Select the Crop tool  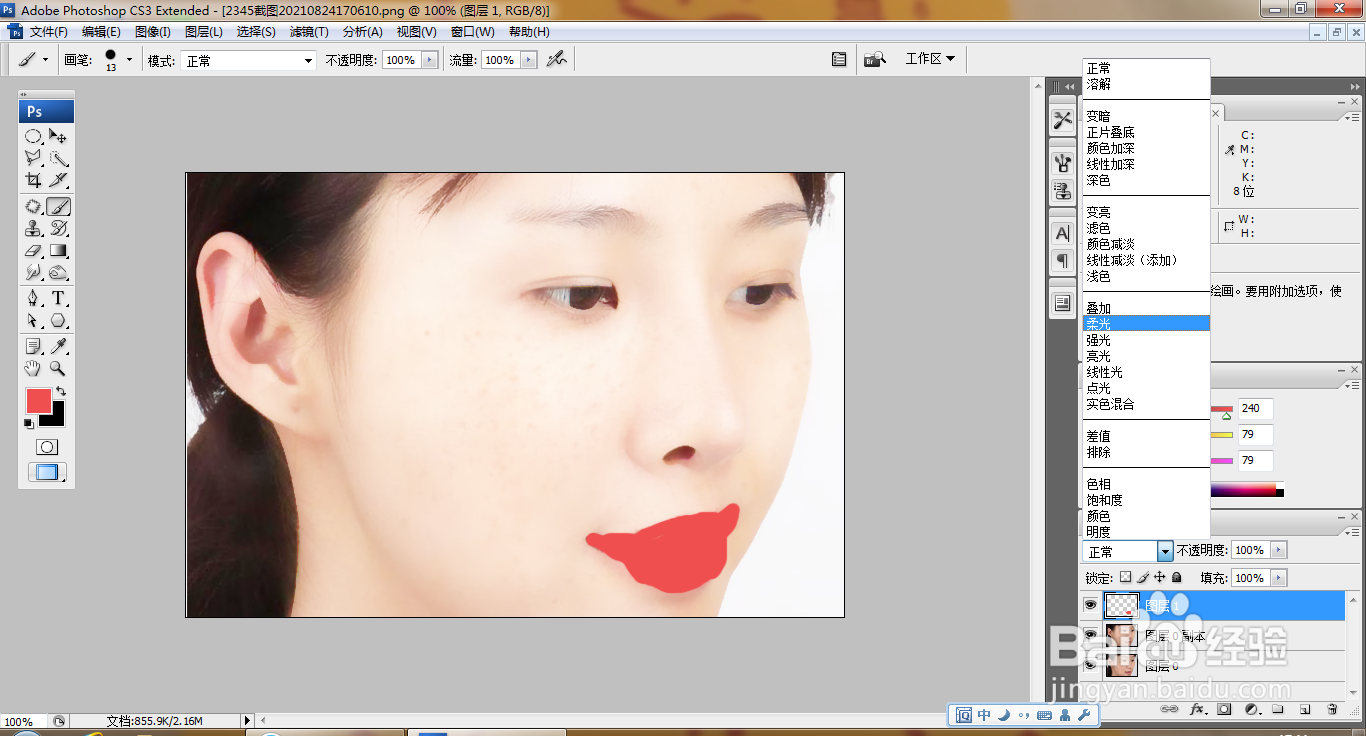click(x=33, y=180)
